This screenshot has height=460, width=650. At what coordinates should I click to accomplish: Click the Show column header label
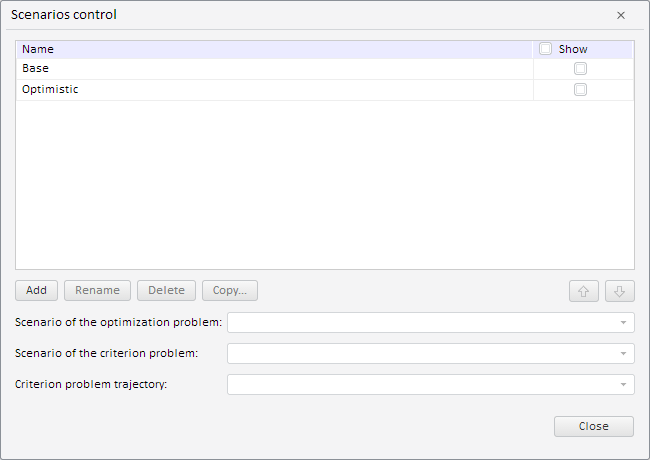[573, 49]
